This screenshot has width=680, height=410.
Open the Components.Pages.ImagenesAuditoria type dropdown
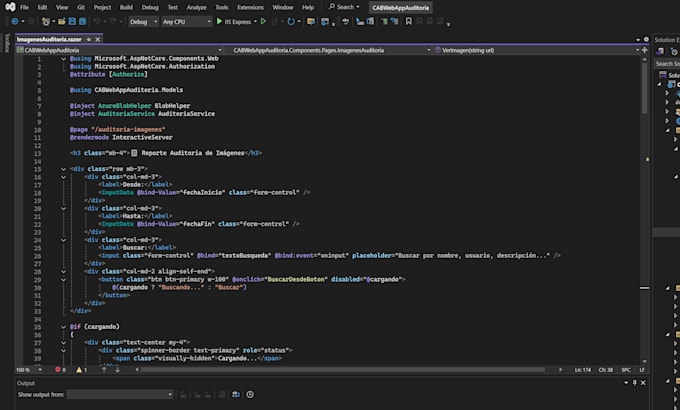click(330, 50)
